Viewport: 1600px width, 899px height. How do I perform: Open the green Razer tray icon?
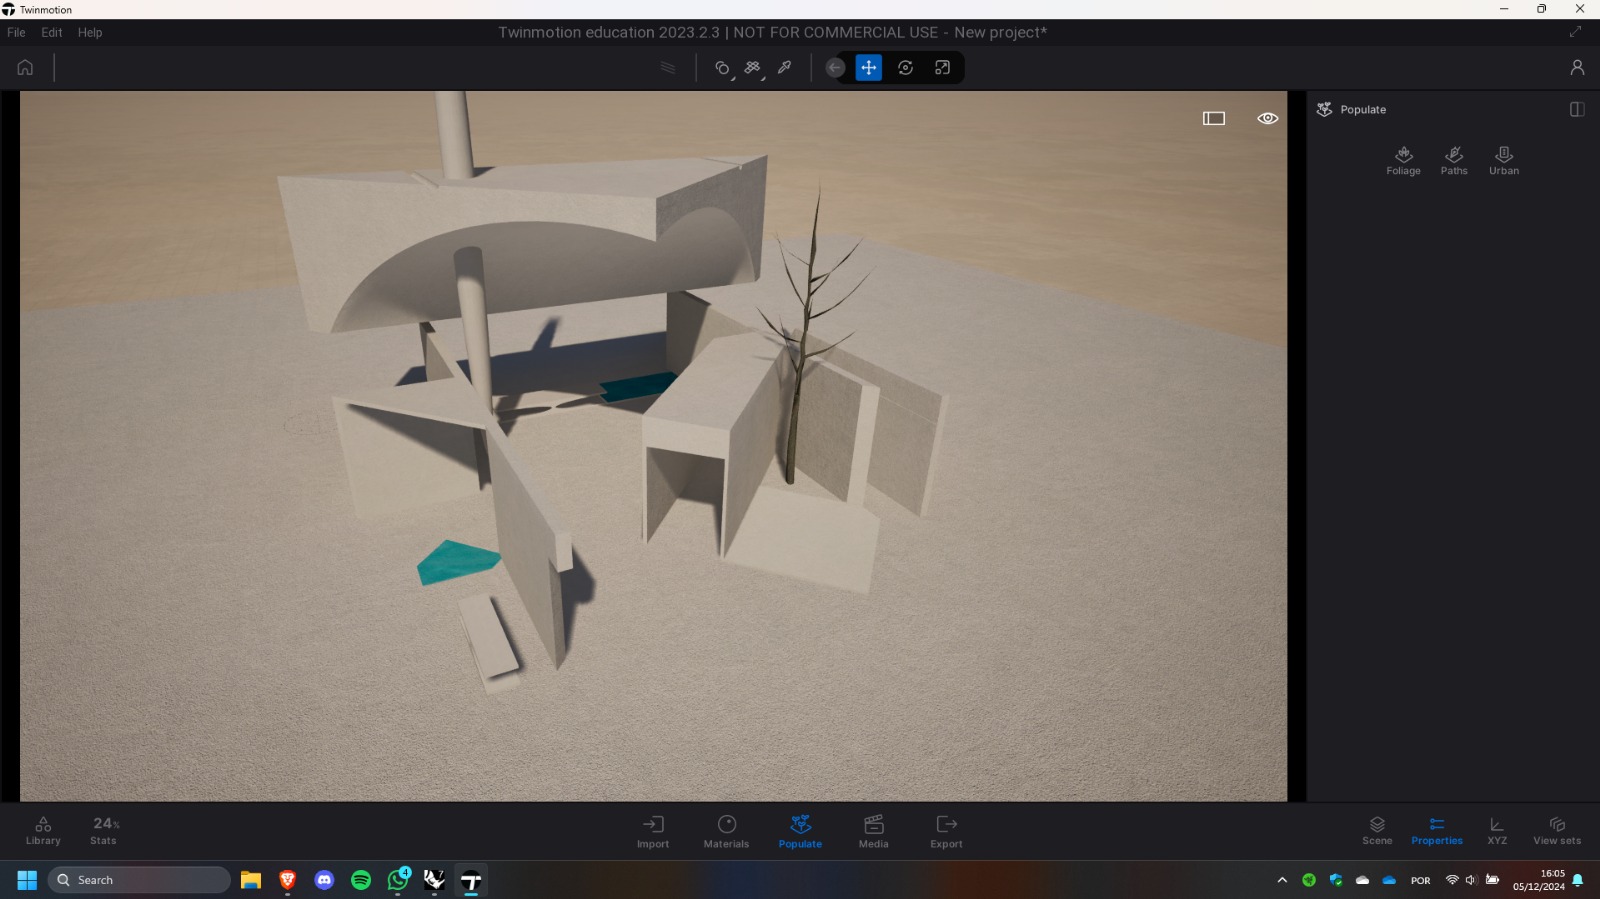pyautogui.click(x=1309, y=880)
